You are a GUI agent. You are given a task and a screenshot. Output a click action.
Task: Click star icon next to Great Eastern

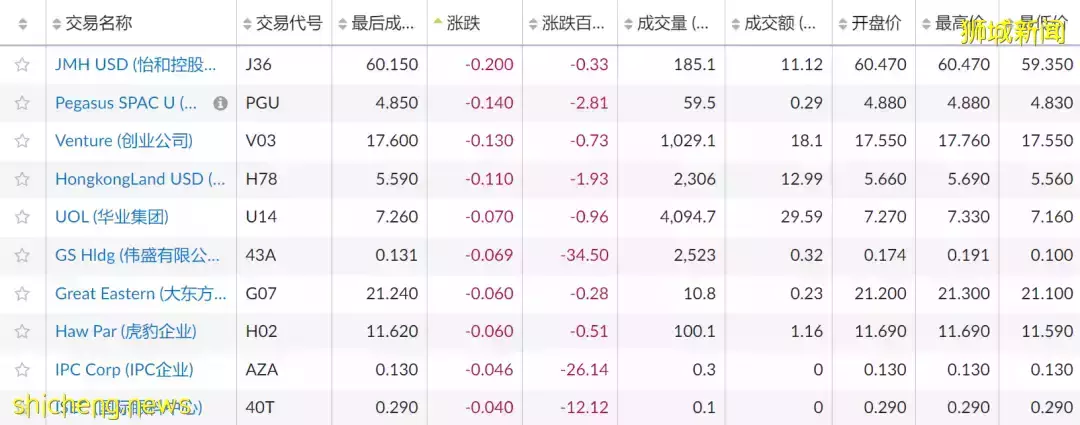click(22, 294)
